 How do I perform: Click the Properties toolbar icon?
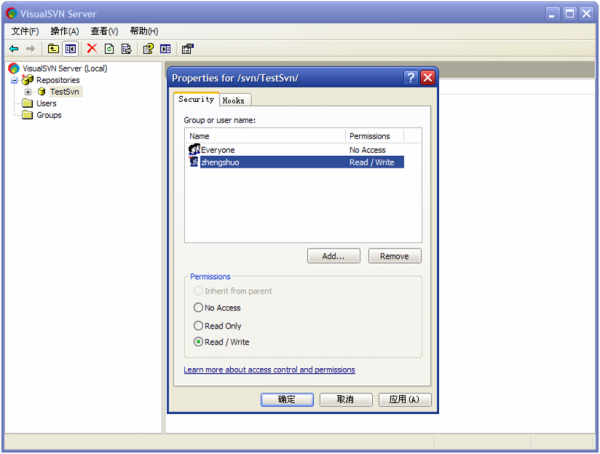coord(188,49)
